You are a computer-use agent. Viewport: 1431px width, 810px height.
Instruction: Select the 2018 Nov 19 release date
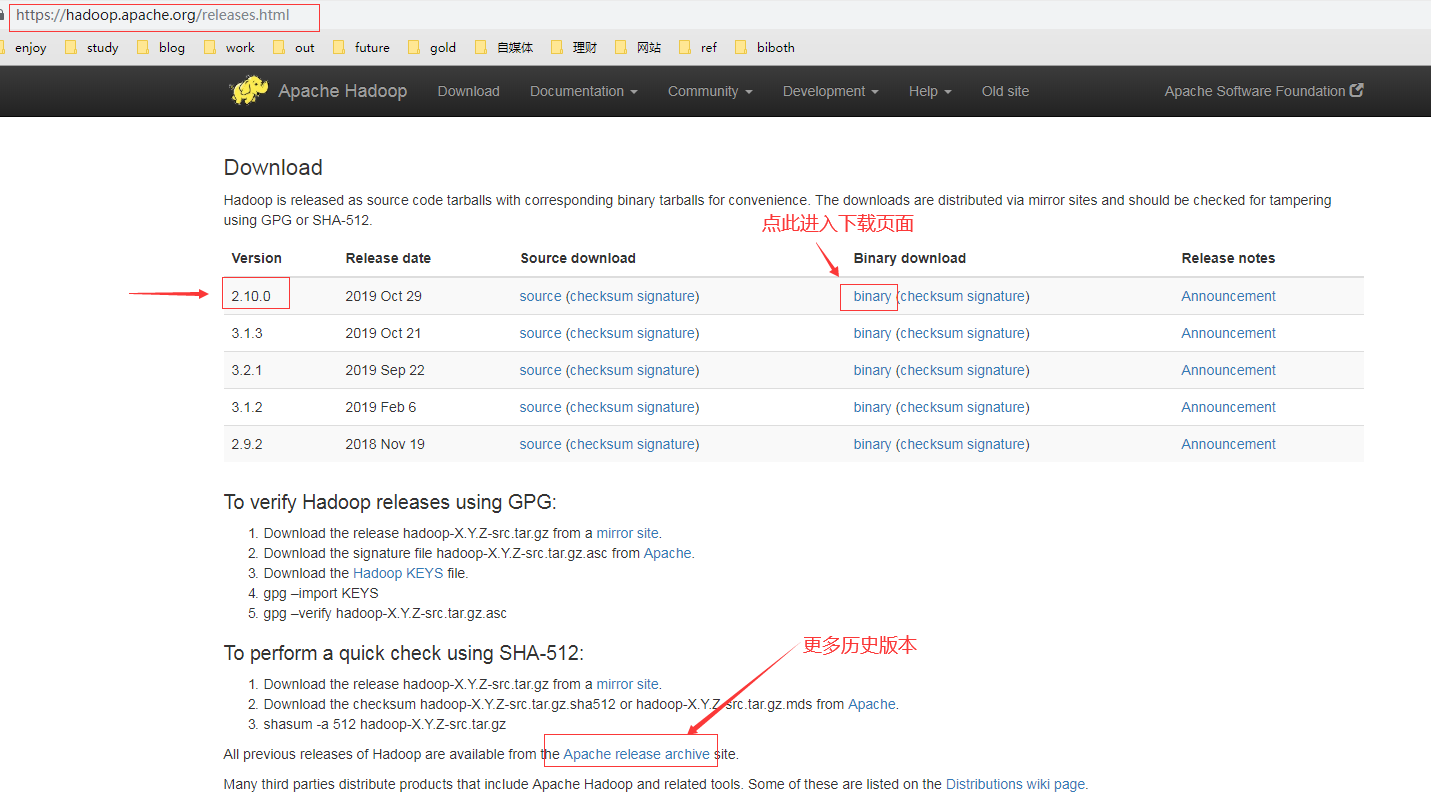pos(385,444)
